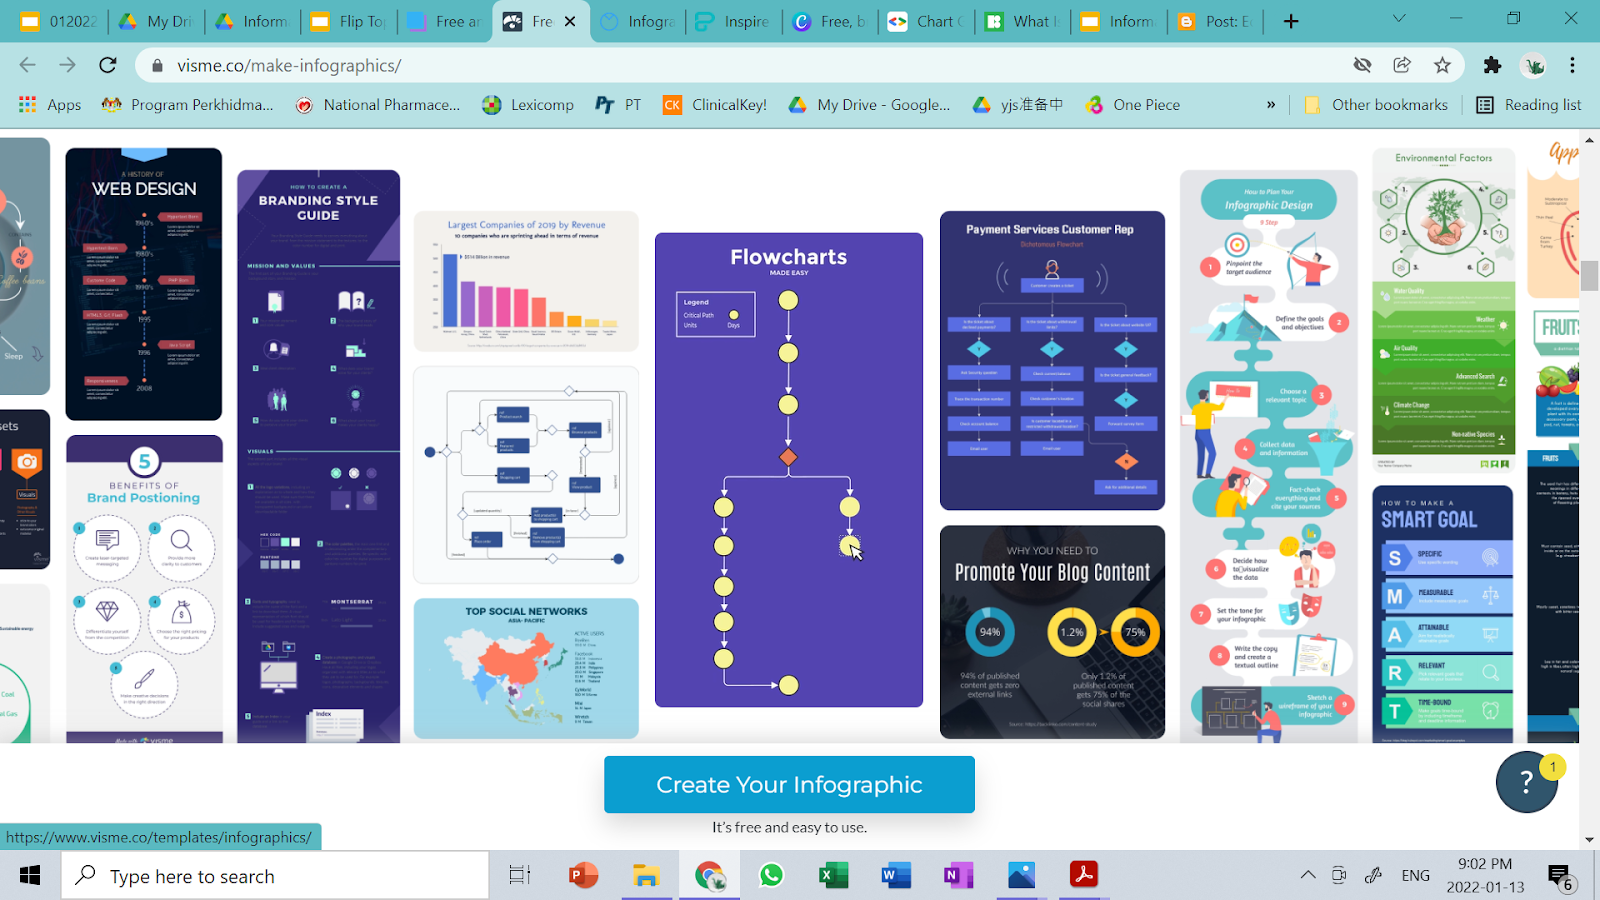Screen dimensions: 1600x900
Task: Click the eye-slash tracking icon in address bar
Action: tap(1362, 65)
